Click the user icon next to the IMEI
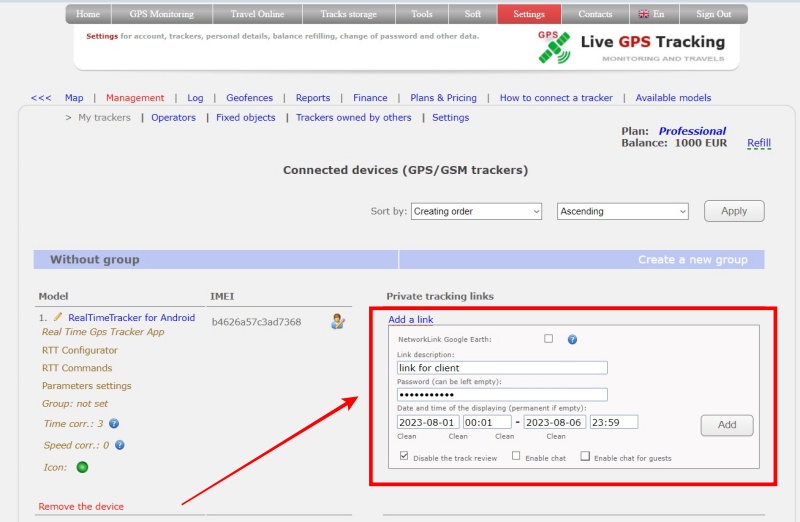Screen dimensions: 800x522 338,321
